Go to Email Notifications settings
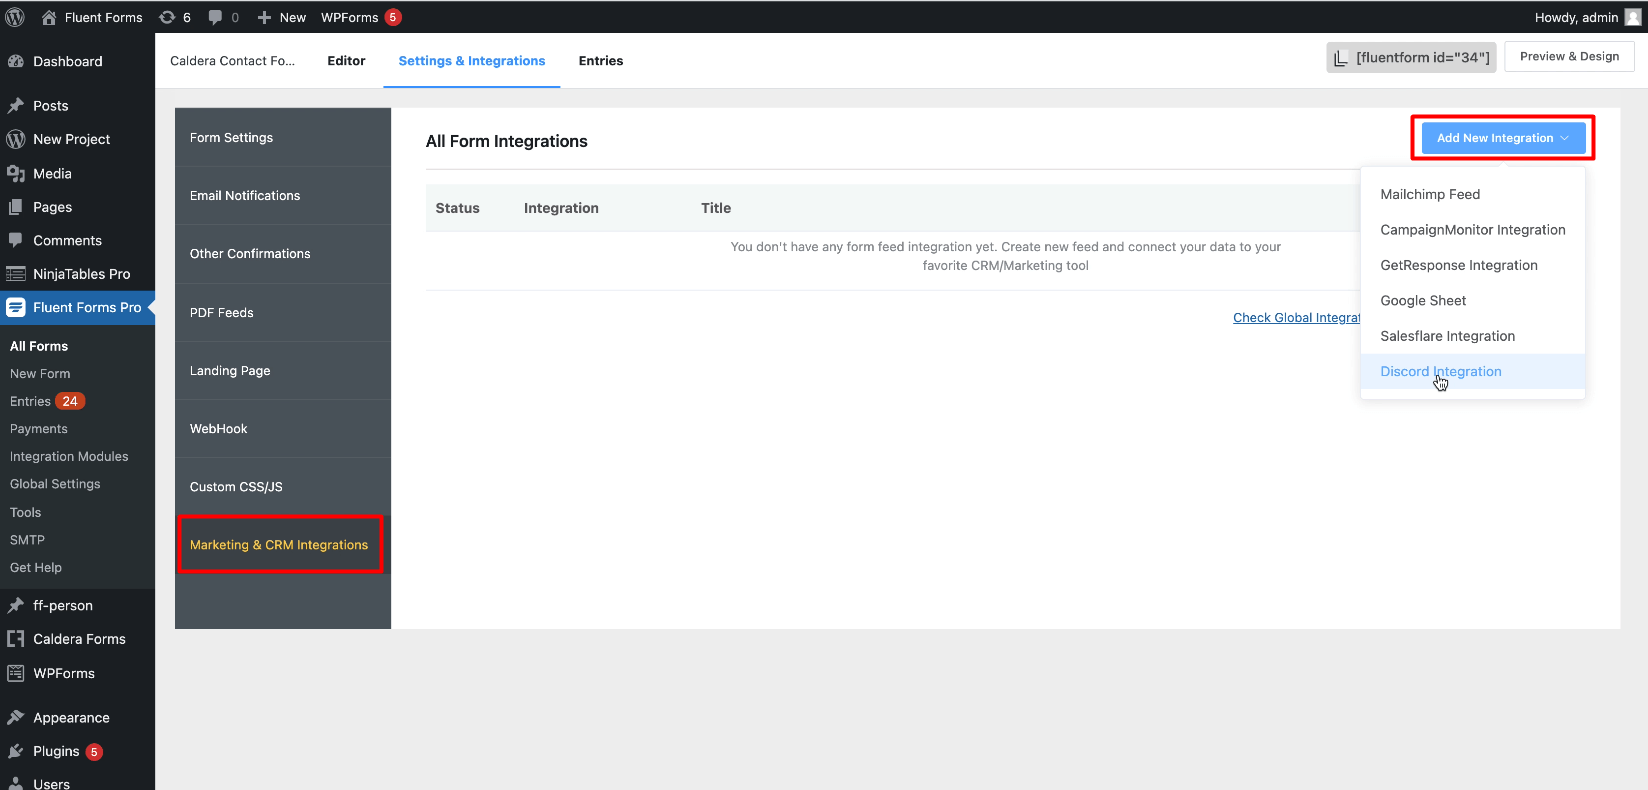 245,196
